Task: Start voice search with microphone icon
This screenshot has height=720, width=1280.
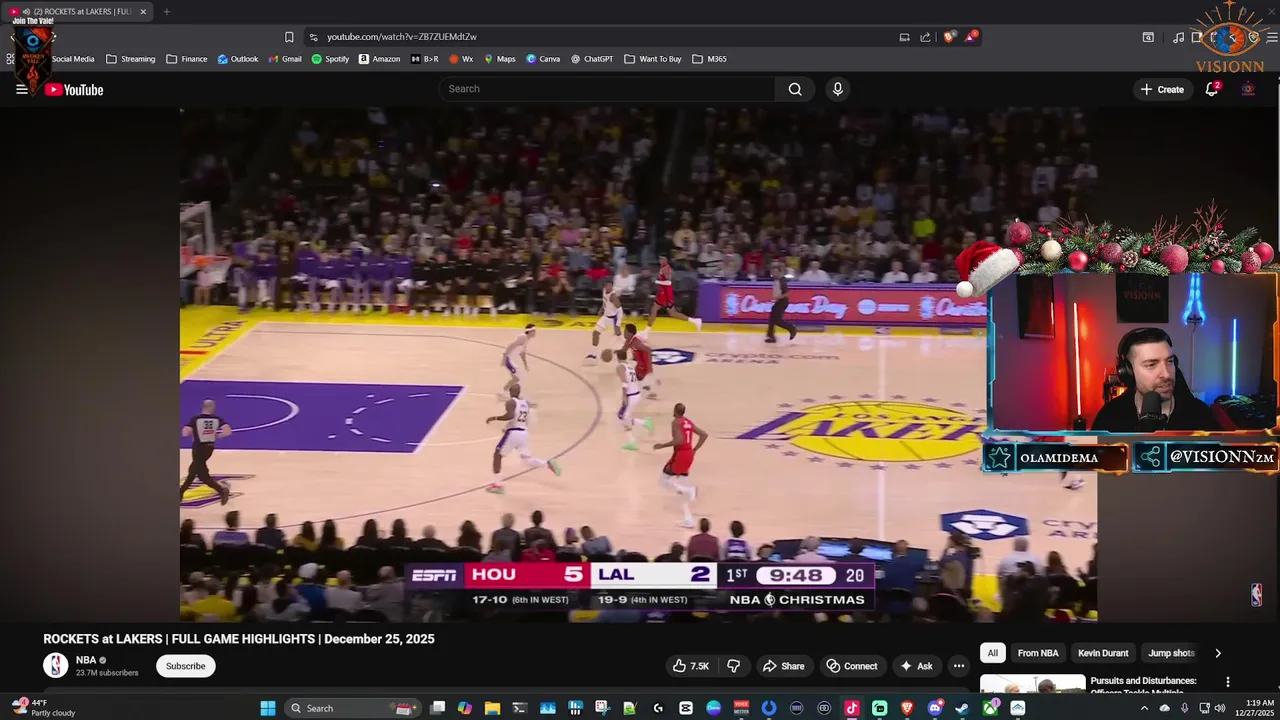Action: pos(838,89)
